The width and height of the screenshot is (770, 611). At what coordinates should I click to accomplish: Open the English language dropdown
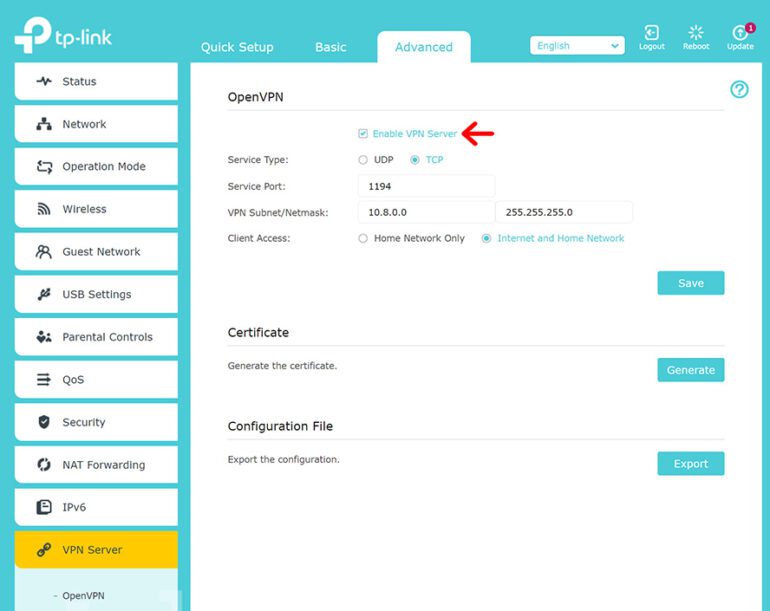577,46
